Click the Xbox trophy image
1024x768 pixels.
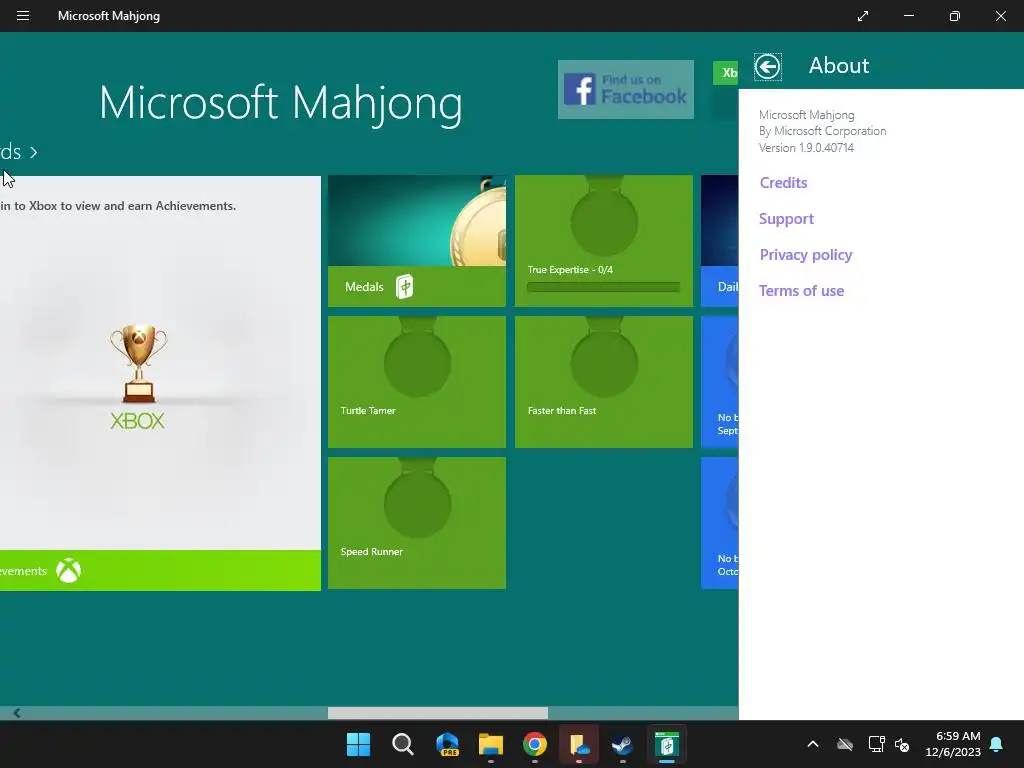[138, 364]
